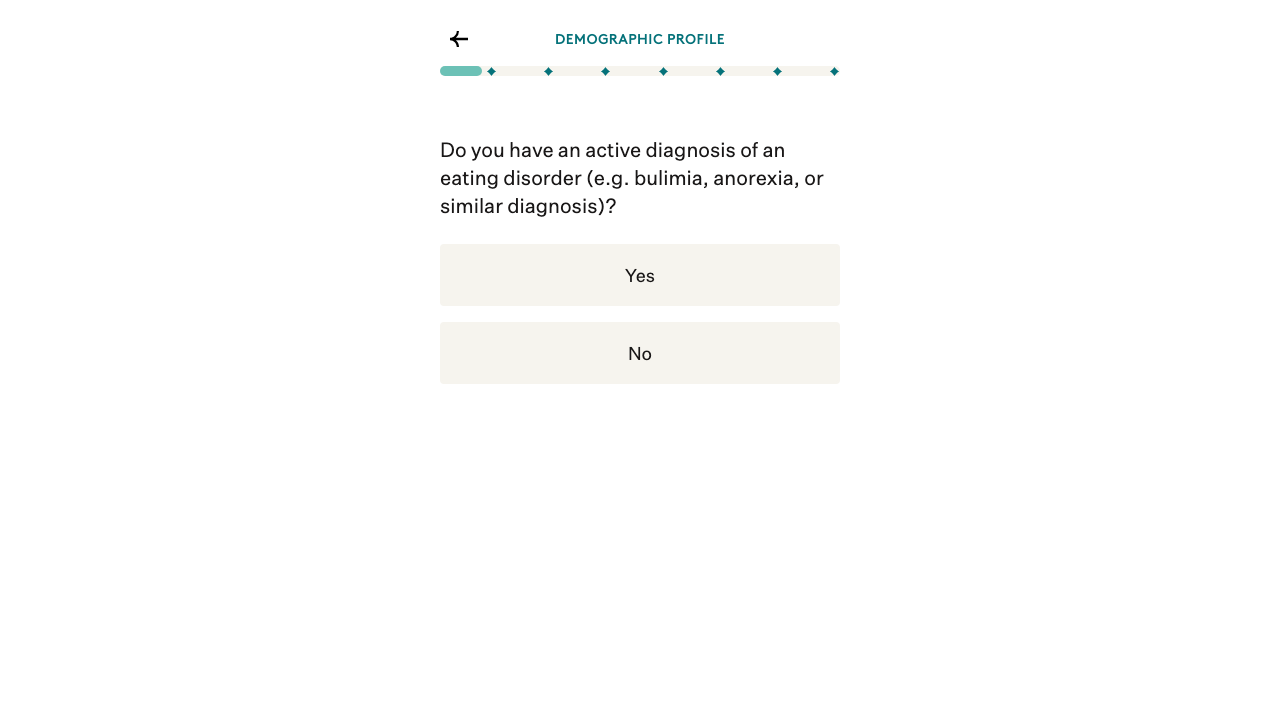The image size is (1280, 720).
Task: Click the fourth diamond marker
Action: (663, 71)
